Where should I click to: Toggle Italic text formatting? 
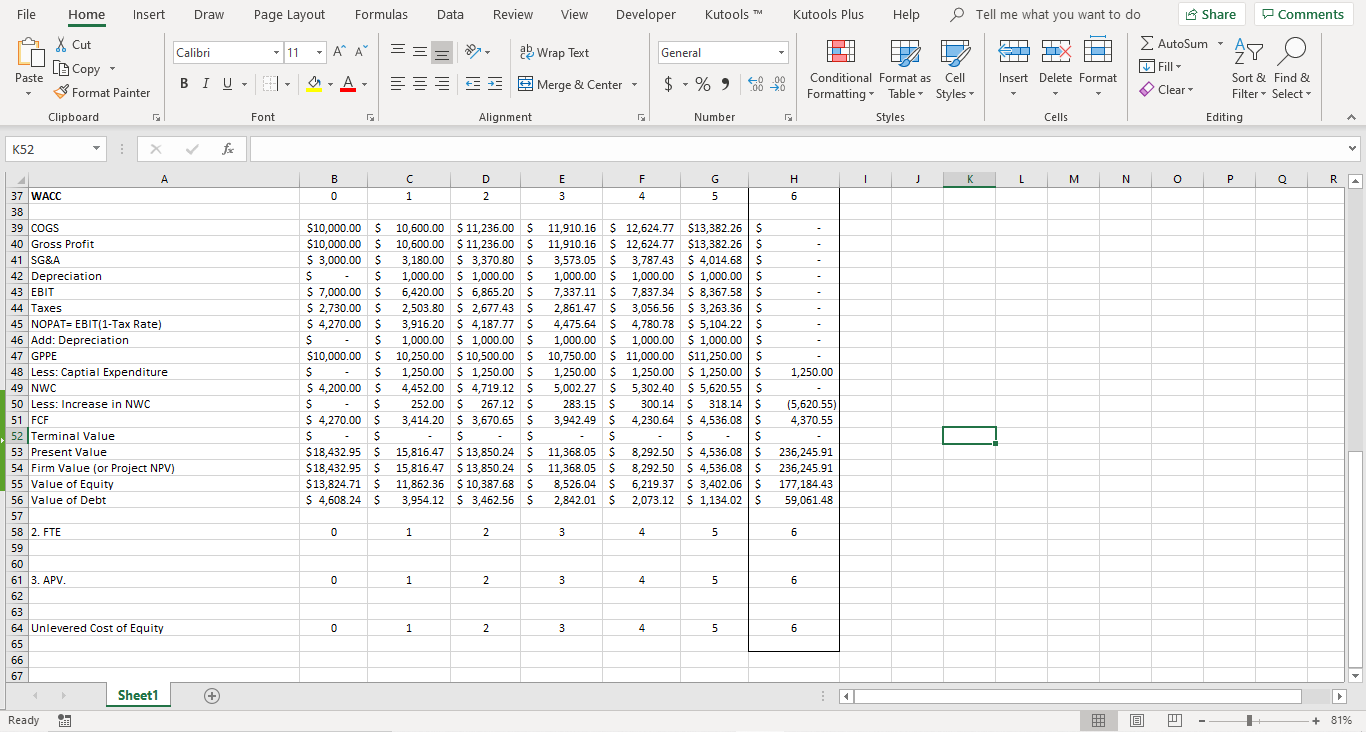point(204,85)
